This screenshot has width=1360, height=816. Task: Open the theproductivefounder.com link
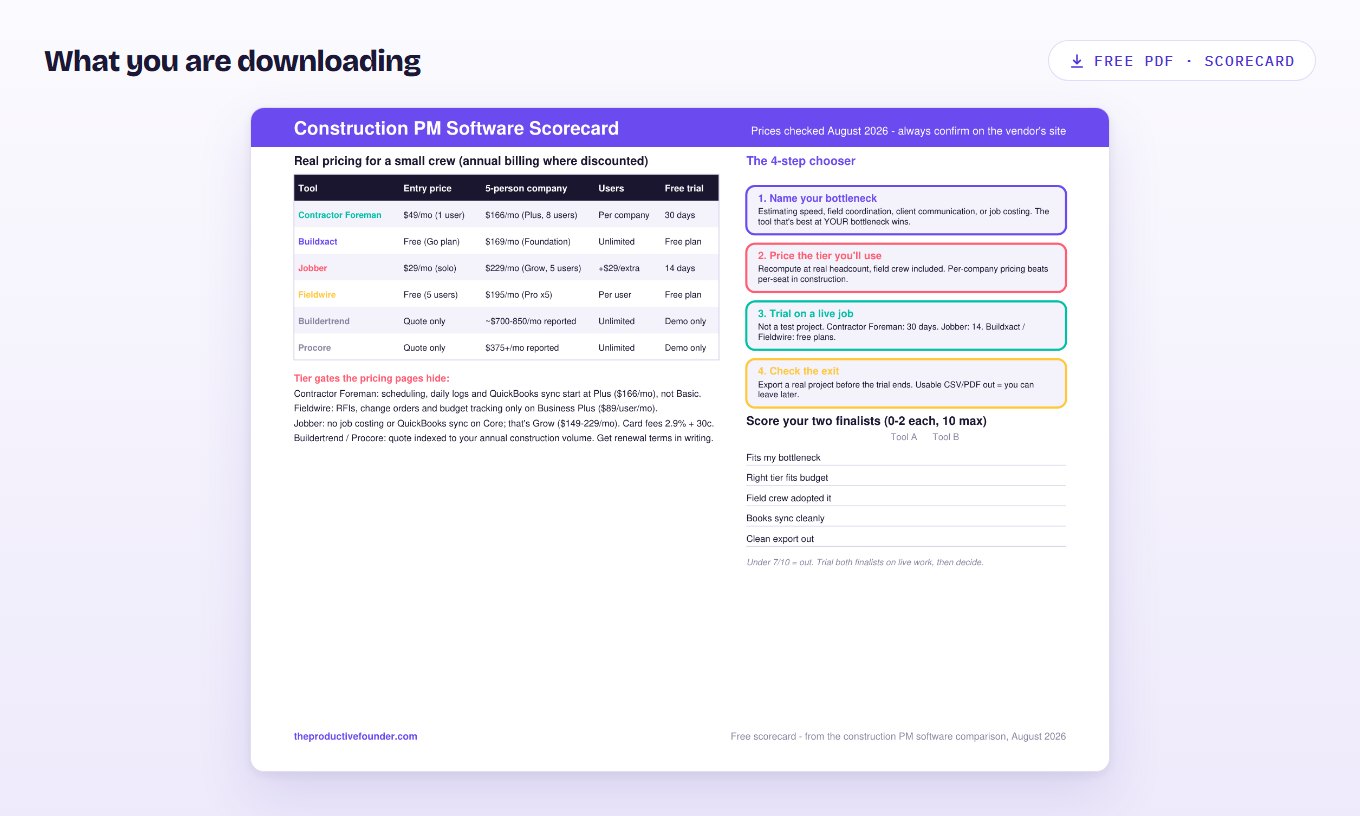(355, 736)
